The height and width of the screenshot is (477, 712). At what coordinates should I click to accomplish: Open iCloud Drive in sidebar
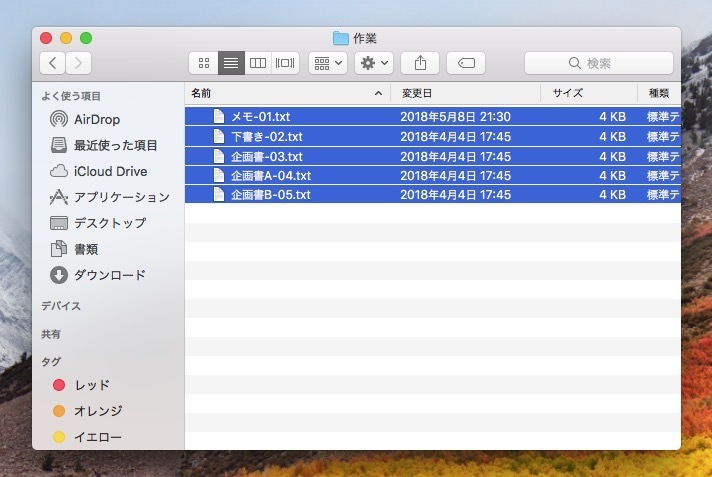(110, 171)
